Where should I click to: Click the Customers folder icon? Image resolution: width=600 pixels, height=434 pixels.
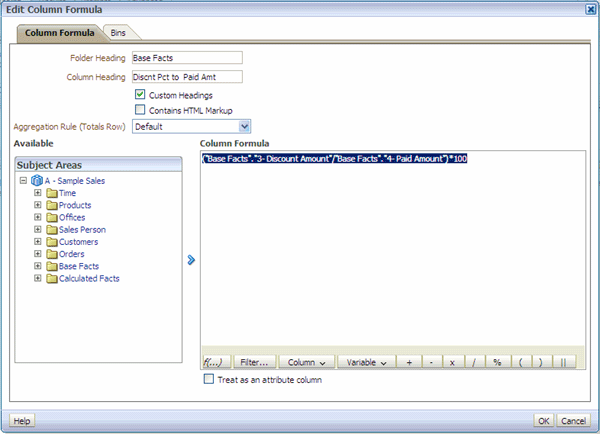(x=52, y=242)
